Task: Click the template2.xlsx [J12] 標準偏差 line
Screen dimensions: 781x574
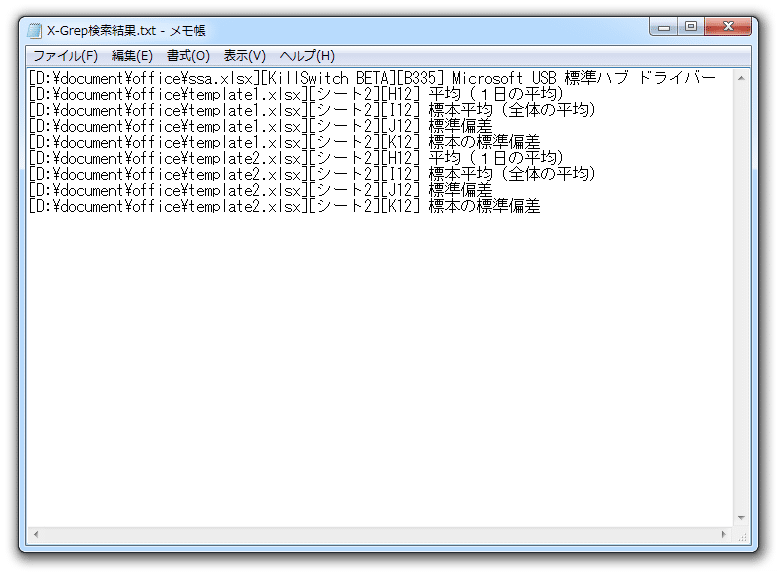Action: (x=260, y=190)
